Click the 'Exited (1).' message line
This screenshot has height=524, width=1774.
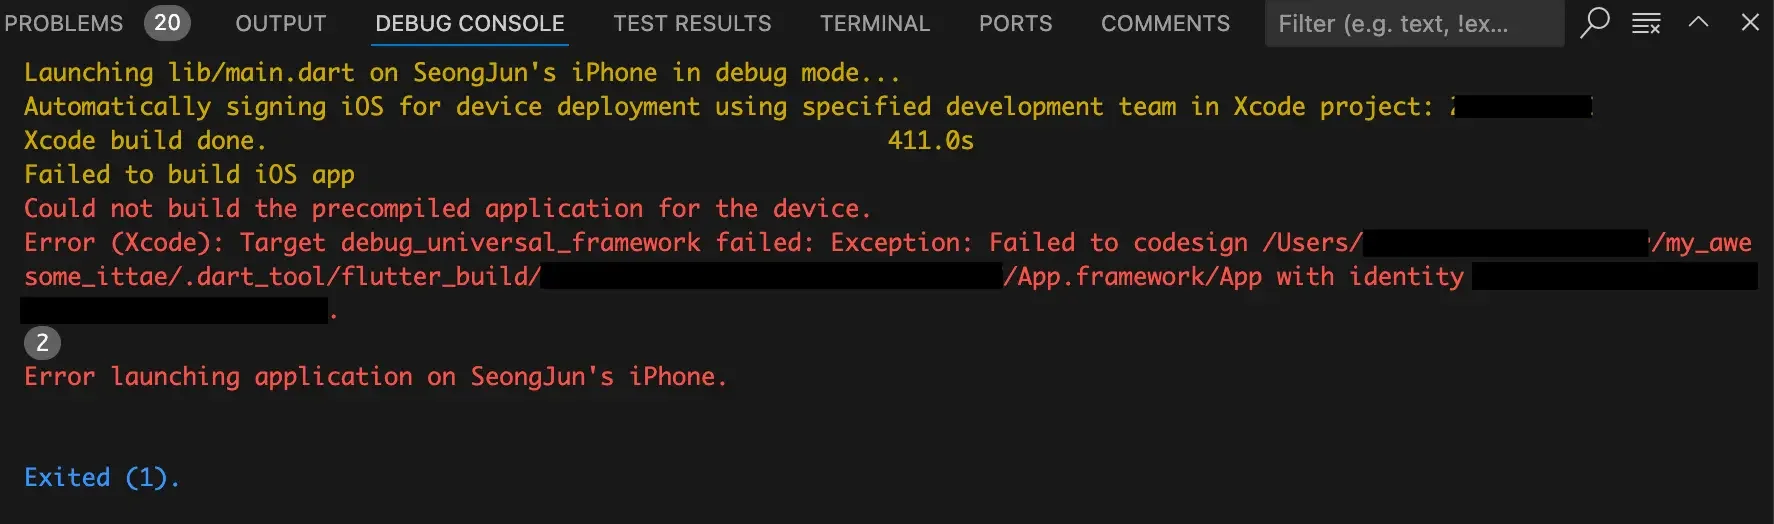coord(102,477)
